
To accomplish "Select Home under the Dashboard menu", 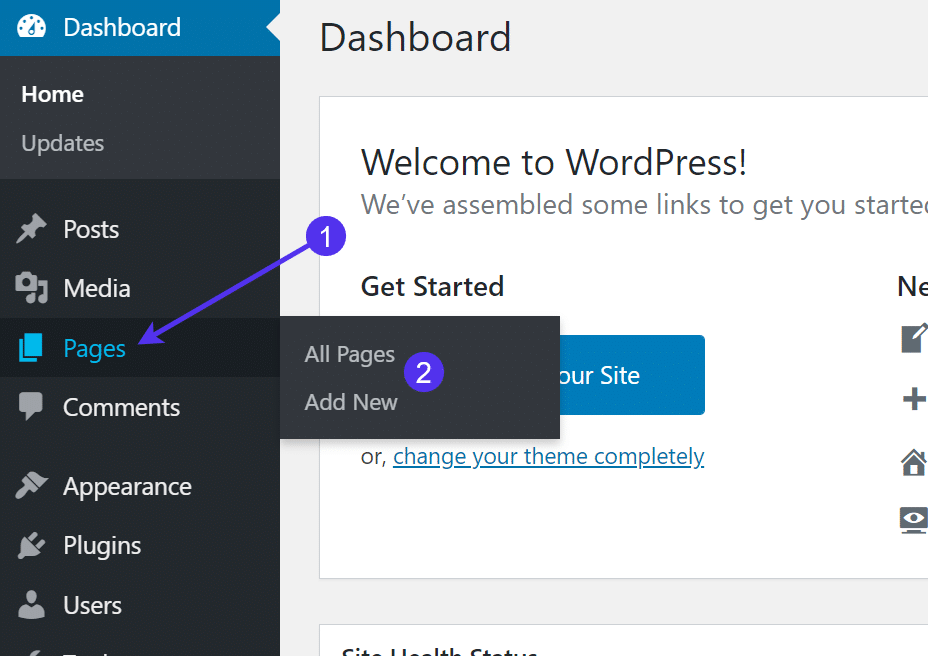I will click(51, 94).
